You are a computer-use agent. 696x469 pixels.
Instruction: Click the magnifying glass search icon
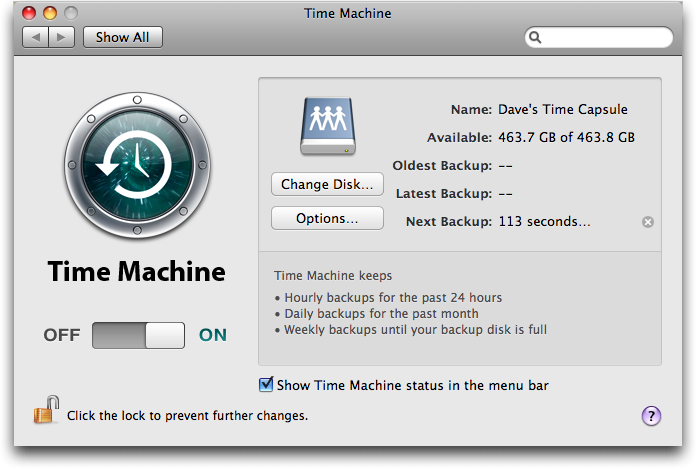pos(535,37)
